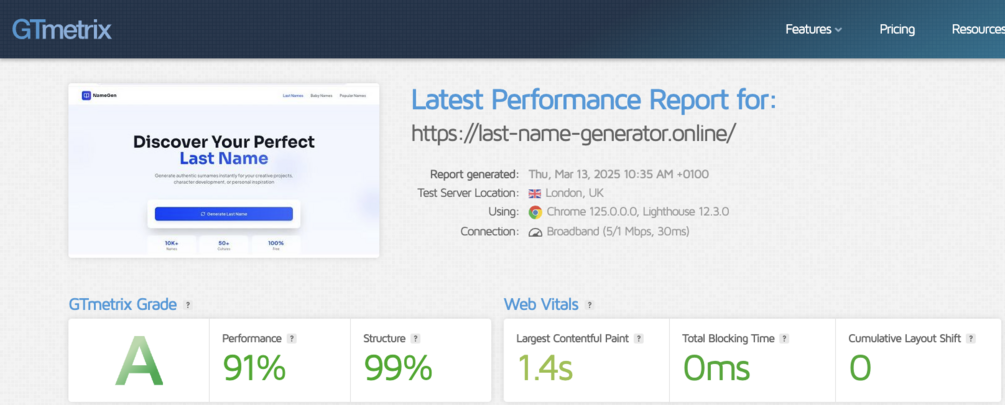Click Chrome 125.0.0.0, Lighthouse 12.3.0 text
Image resolution: width=1005 pixels, height=405 pixels.
[x=638, y=212]
